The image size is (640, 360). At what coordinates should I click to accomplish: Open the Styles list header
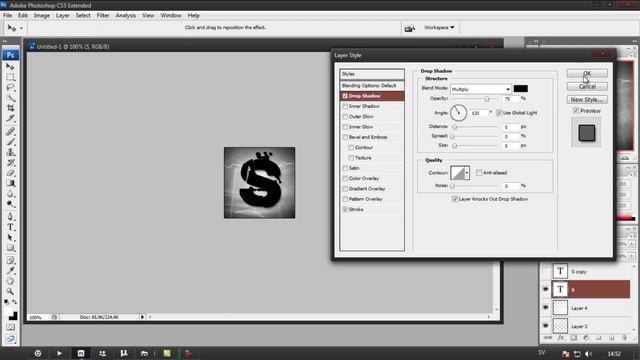point(372,74)
